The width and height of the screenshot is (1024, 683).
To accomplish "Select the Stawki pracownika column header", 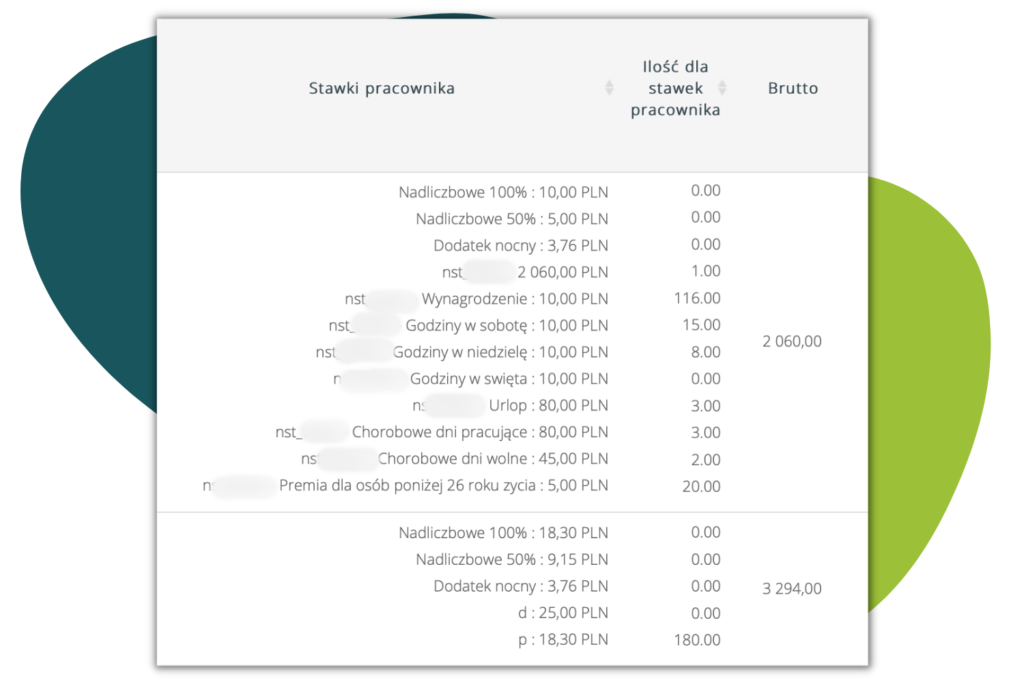I will (x=381, y=89).
